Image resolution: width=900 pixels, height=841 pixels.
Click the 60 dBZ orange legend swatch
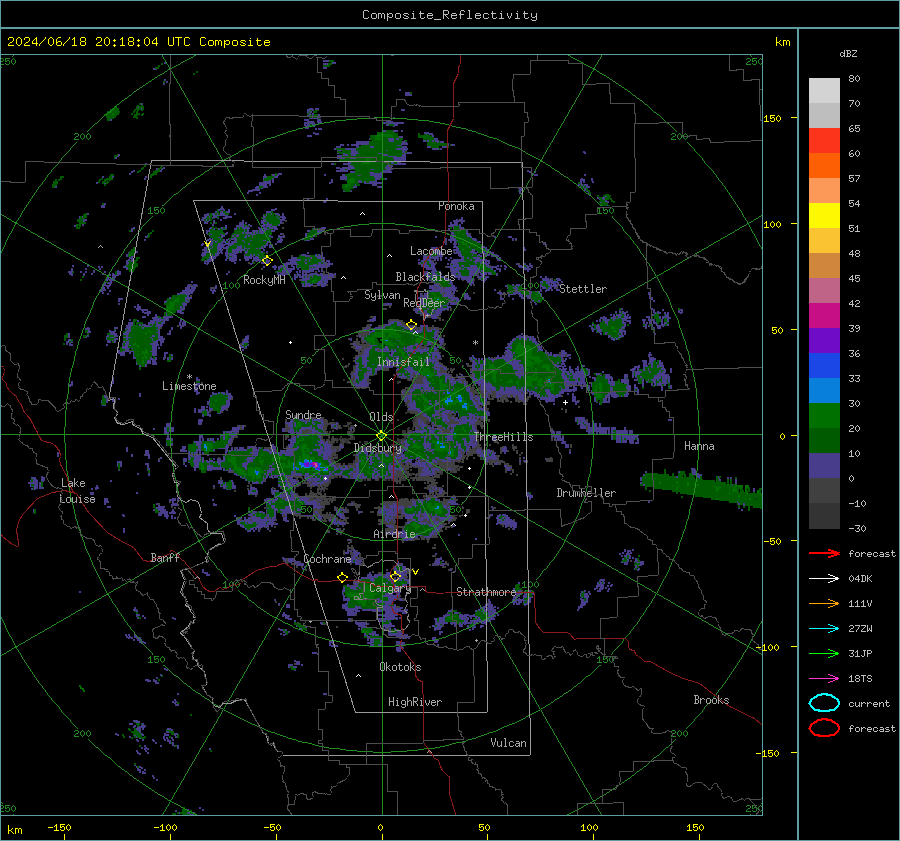tap(824, 165)
